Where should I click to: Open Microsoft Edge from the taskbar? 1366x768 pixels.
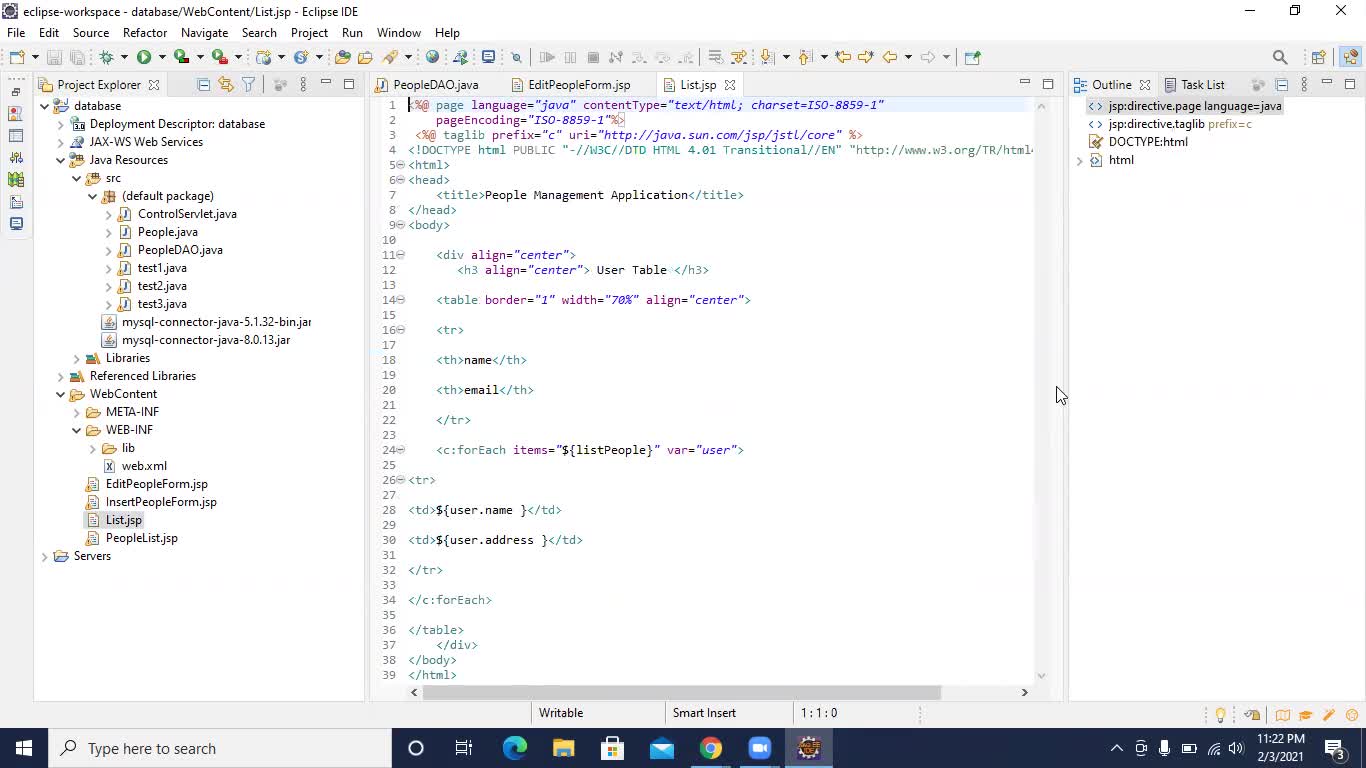click(x=515, y=748)
